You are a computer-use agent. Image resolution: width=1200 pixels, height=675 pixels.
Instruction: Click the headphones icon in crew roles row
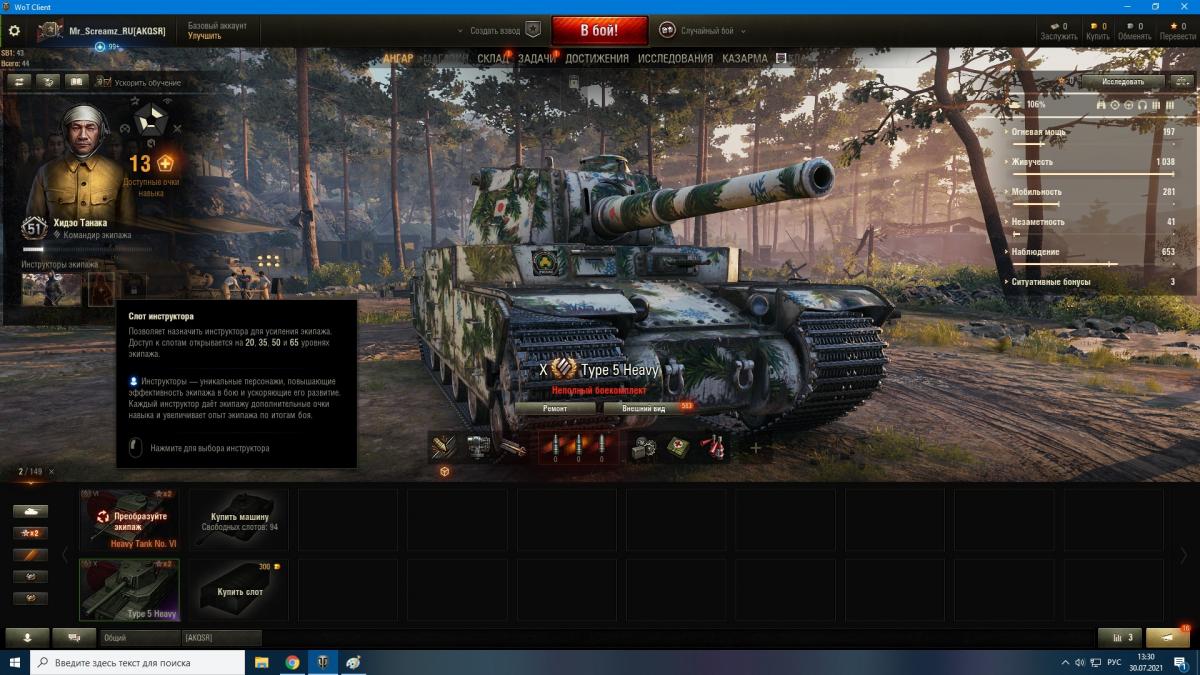1142,104
